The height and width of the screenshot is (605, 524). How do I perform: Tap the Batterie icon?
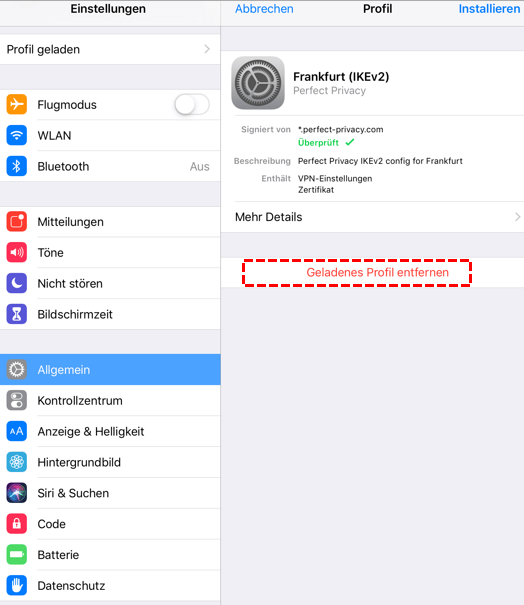(17, 554)
